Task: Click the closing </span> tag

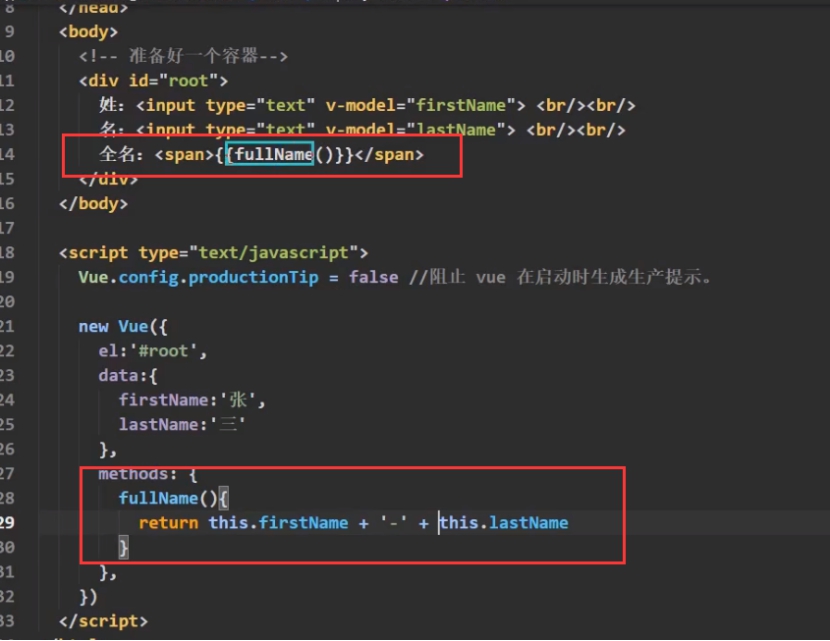Action: 389,154
